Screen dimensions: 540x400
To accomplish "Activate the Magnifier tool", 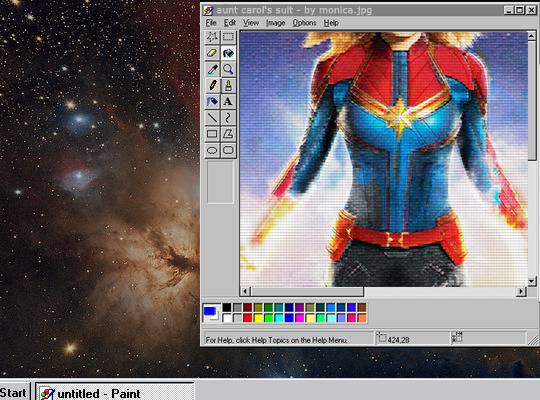I will pos(228,69).
